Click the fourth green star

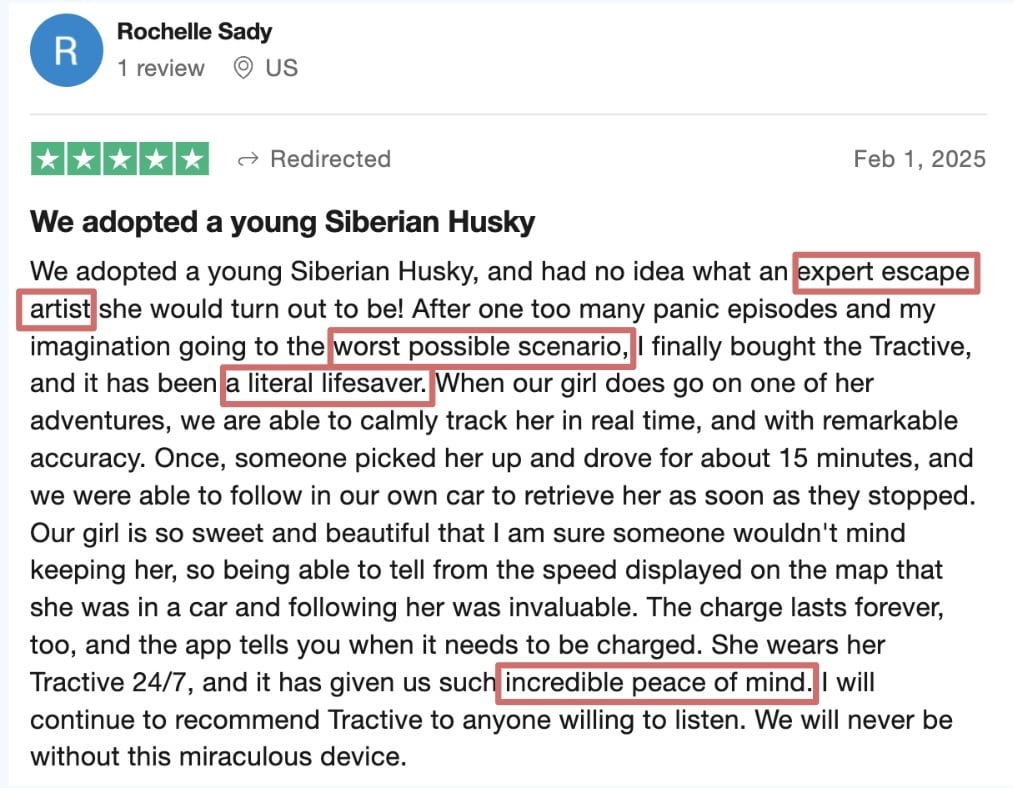(156, 159)
